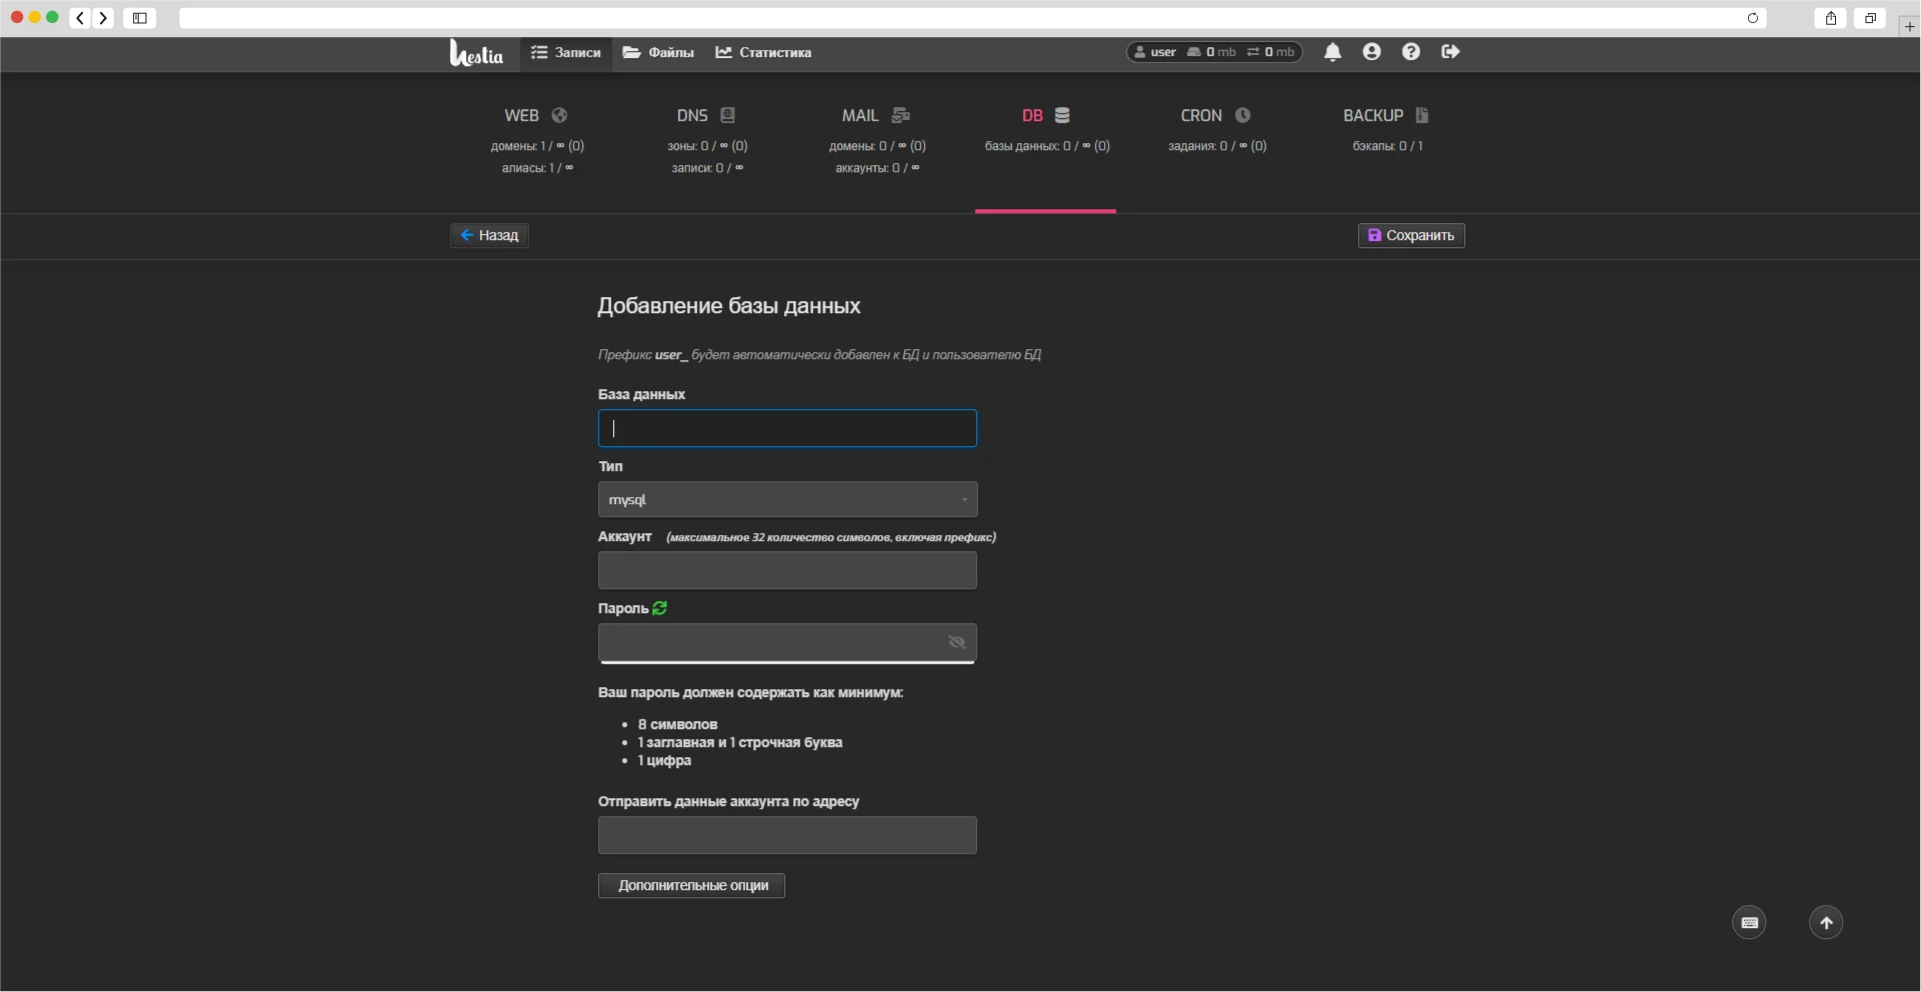
Task: Open the DNS section tab
Action: (x=706, y=116)
